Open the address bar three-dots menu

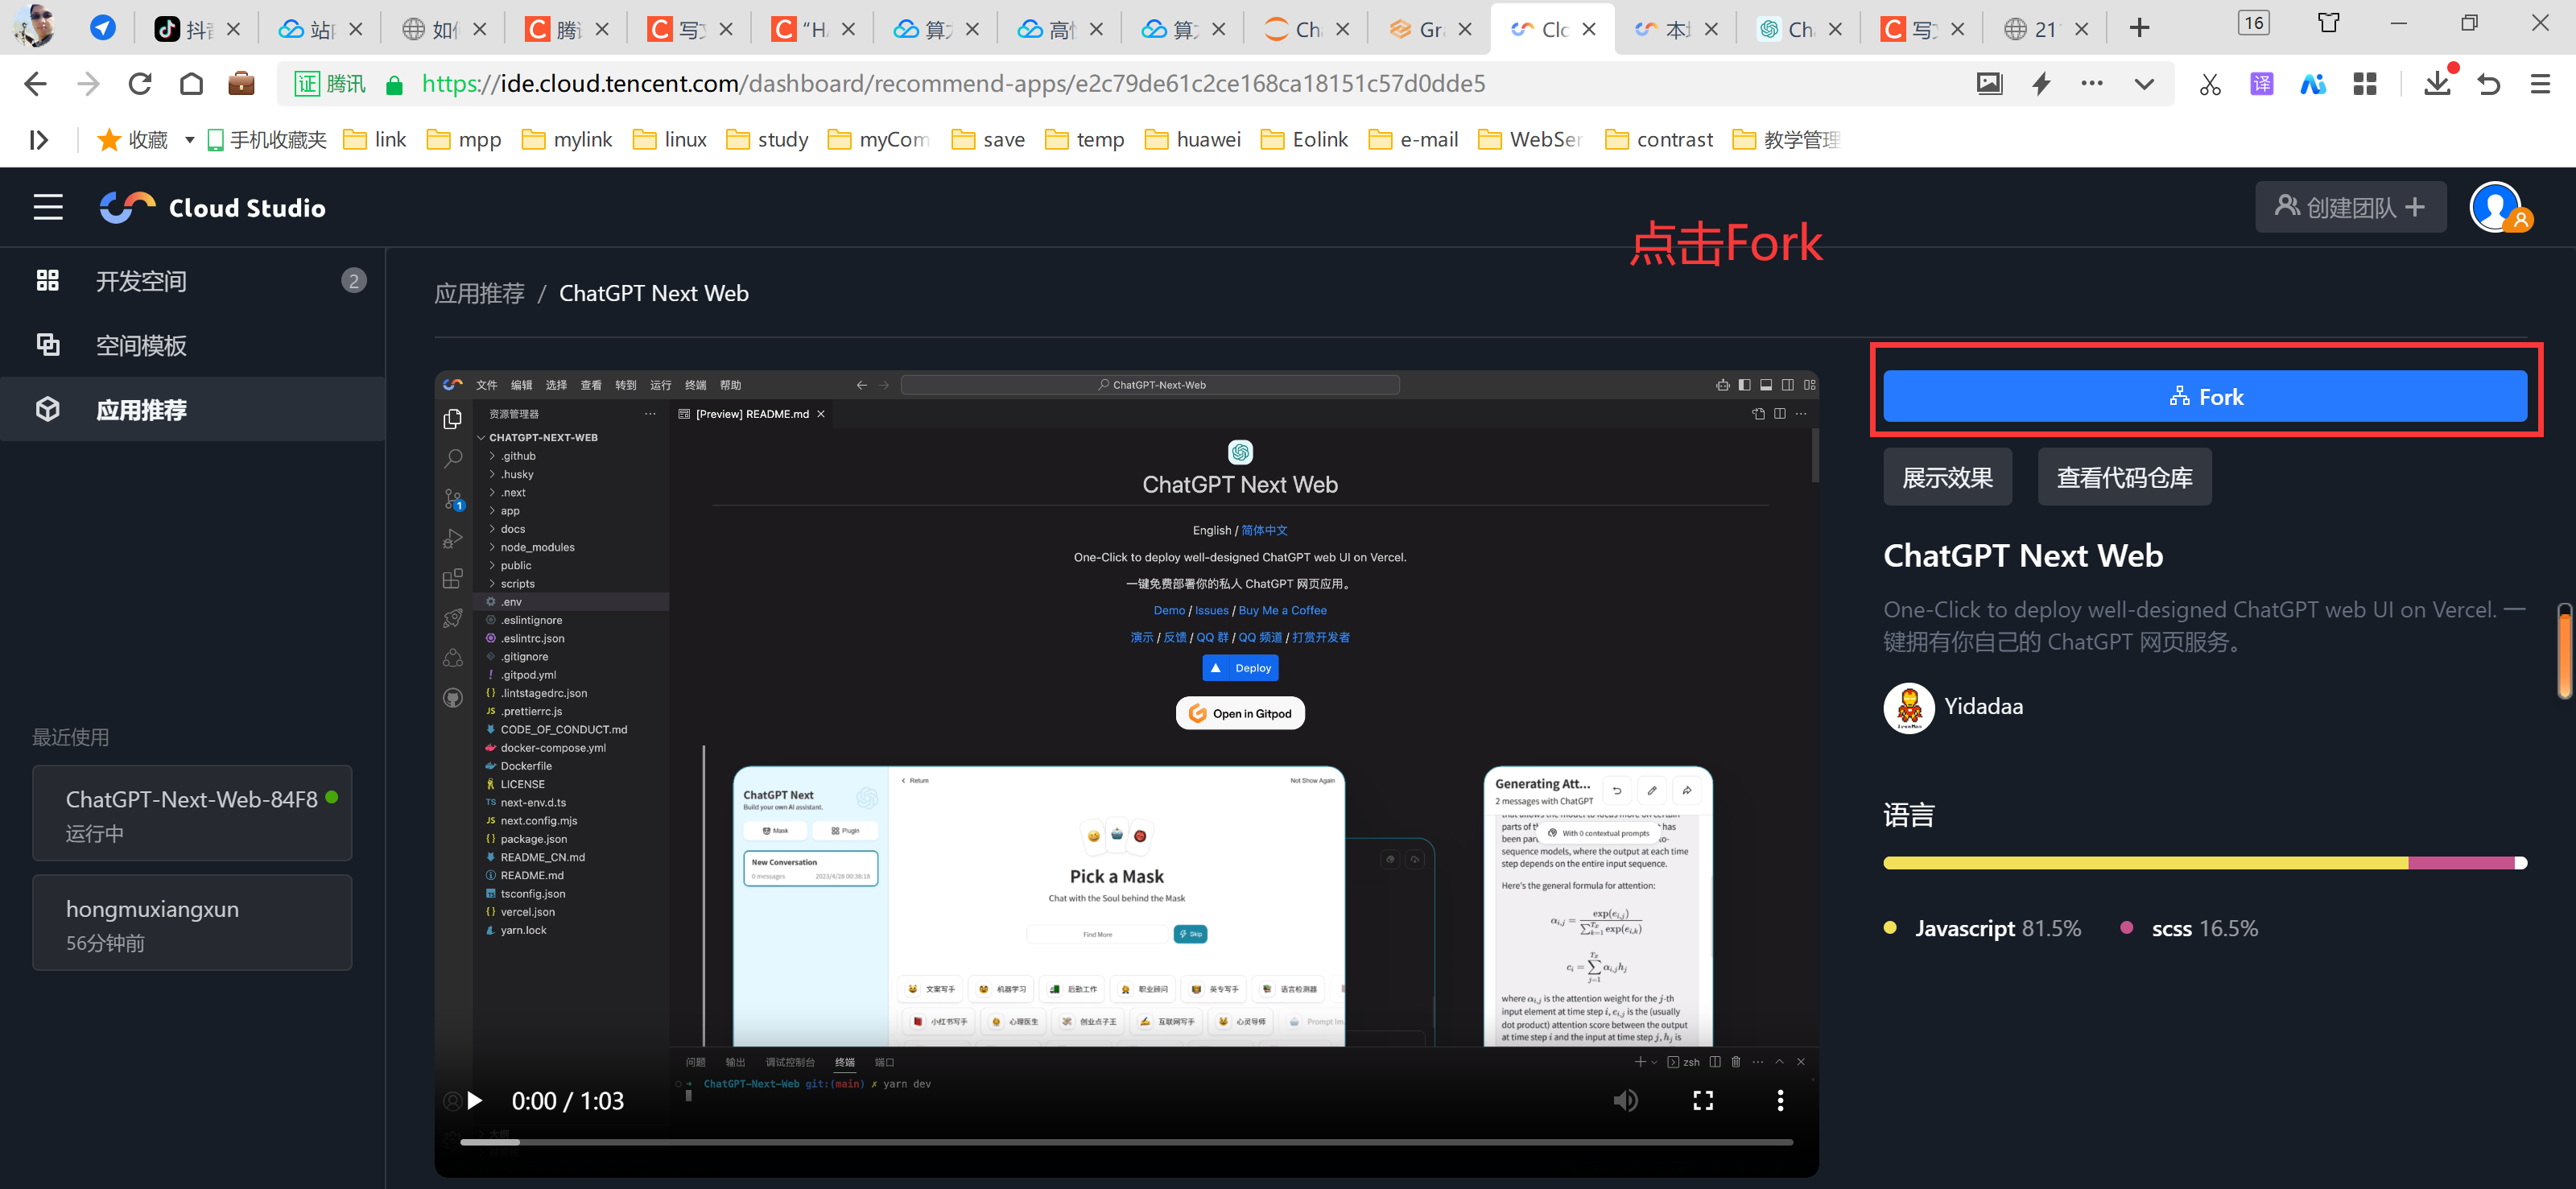[x=2092, y=84]
